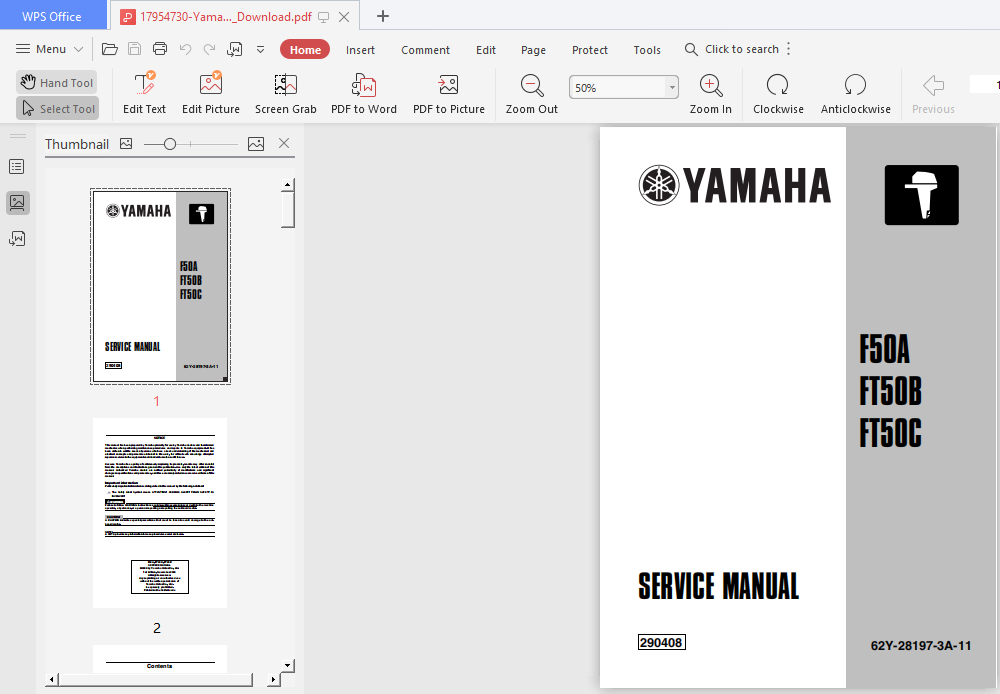The height and width of the screenshot is (694, 1000).
Task: Click the export-to-Word quick access icon
Action: pos(235,49)
